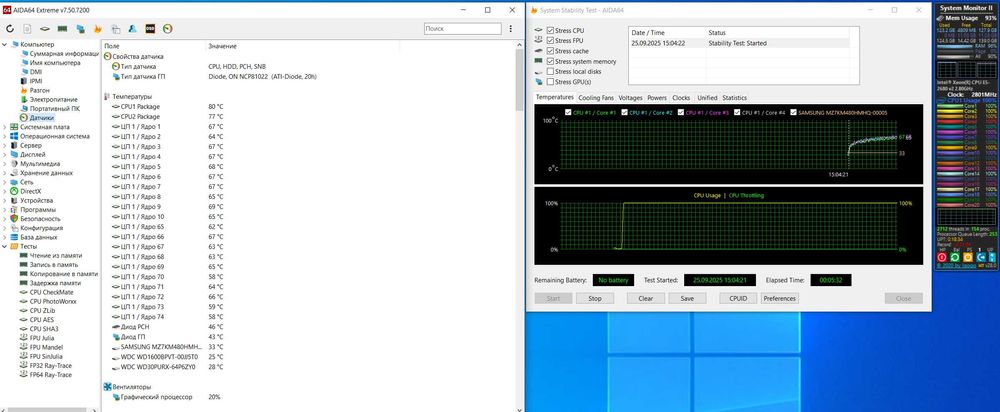Select CPU PhotoWorxx test in tree

coord(53,301)
